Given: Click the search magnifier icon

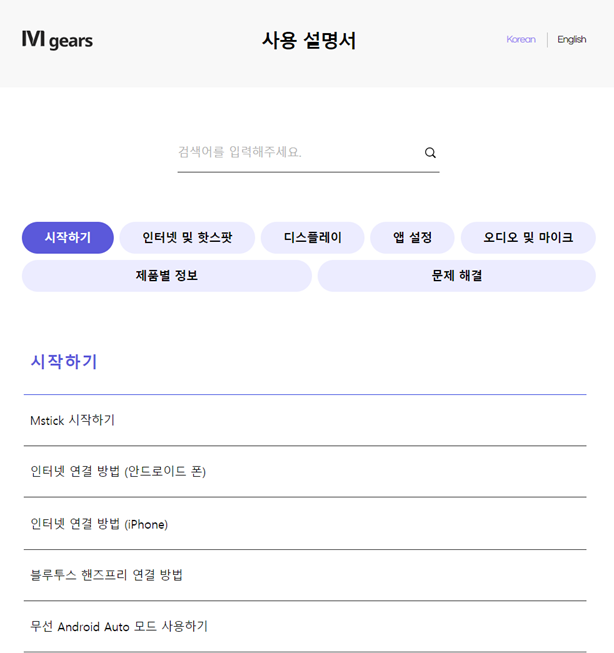Looking at the screenshot, I should coord(430,153).
